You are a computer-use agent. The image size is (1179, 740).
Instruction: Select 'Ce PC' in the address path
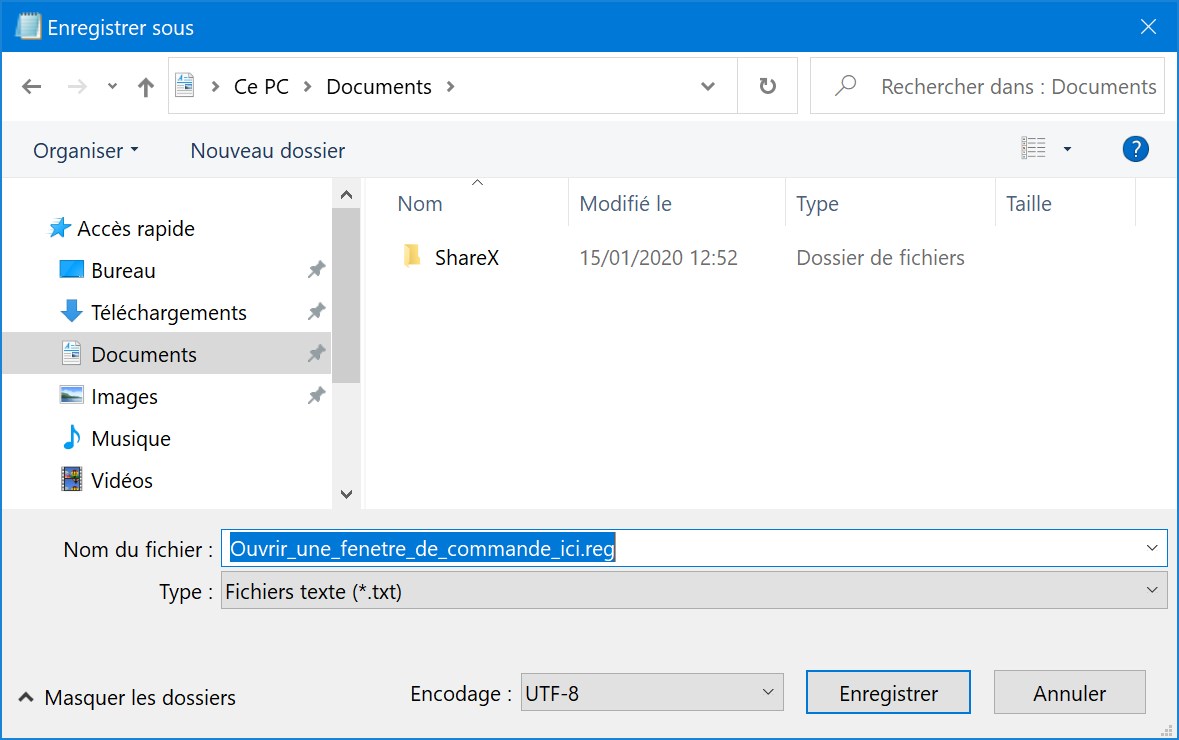261,86
